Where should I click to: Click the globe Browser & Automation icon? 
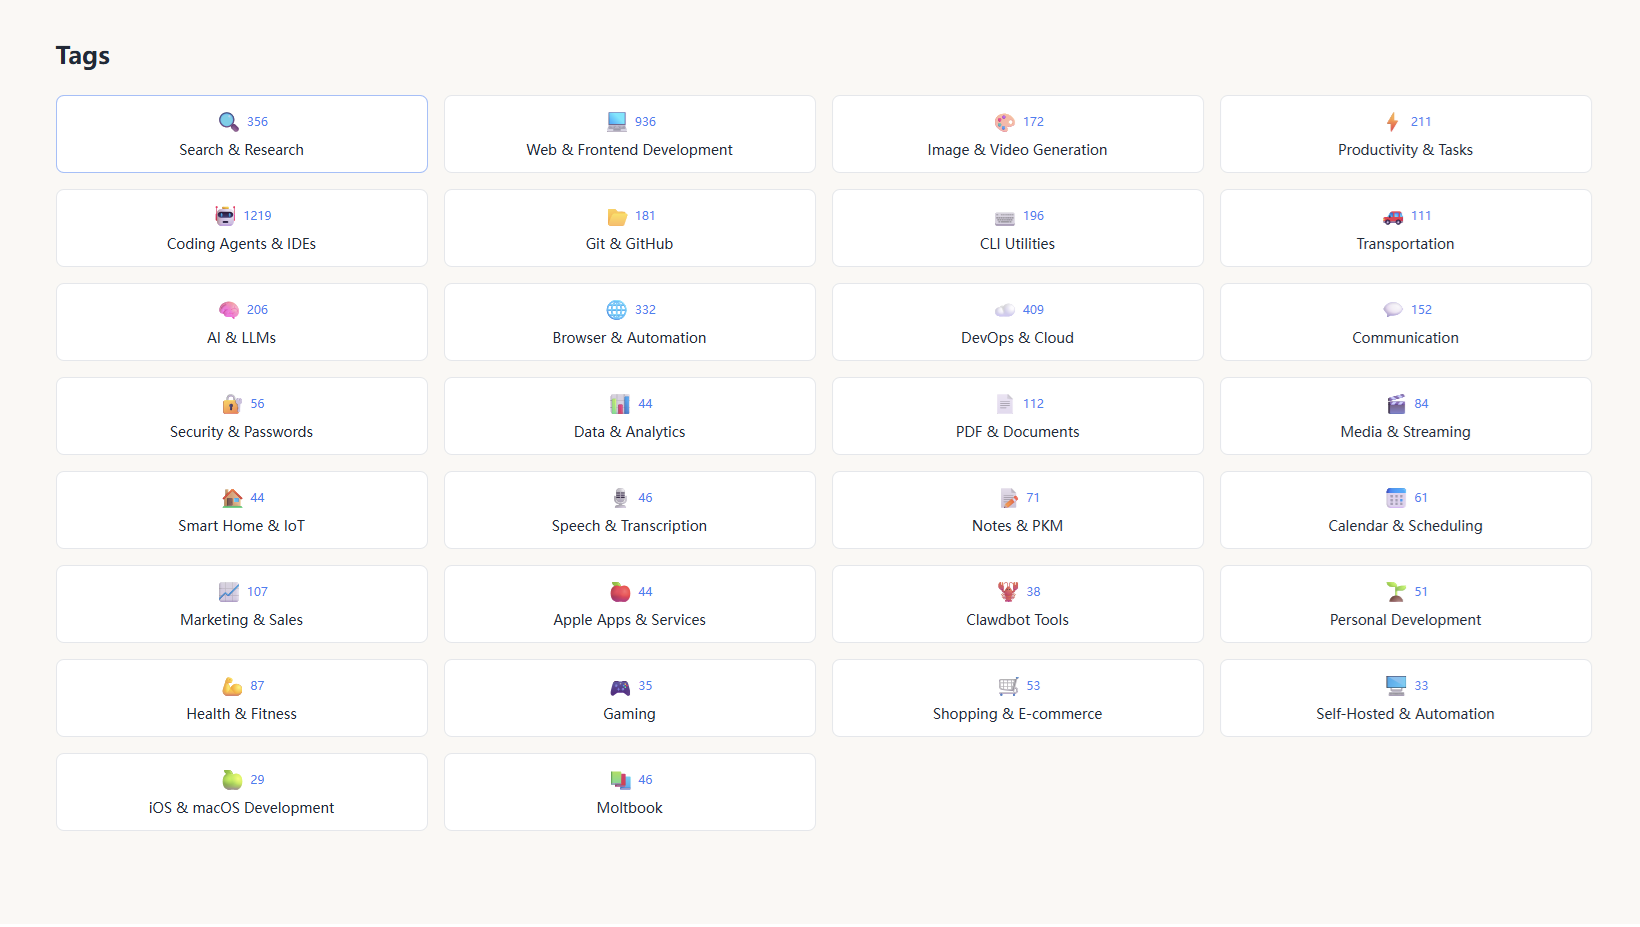(x=617, y=310)
